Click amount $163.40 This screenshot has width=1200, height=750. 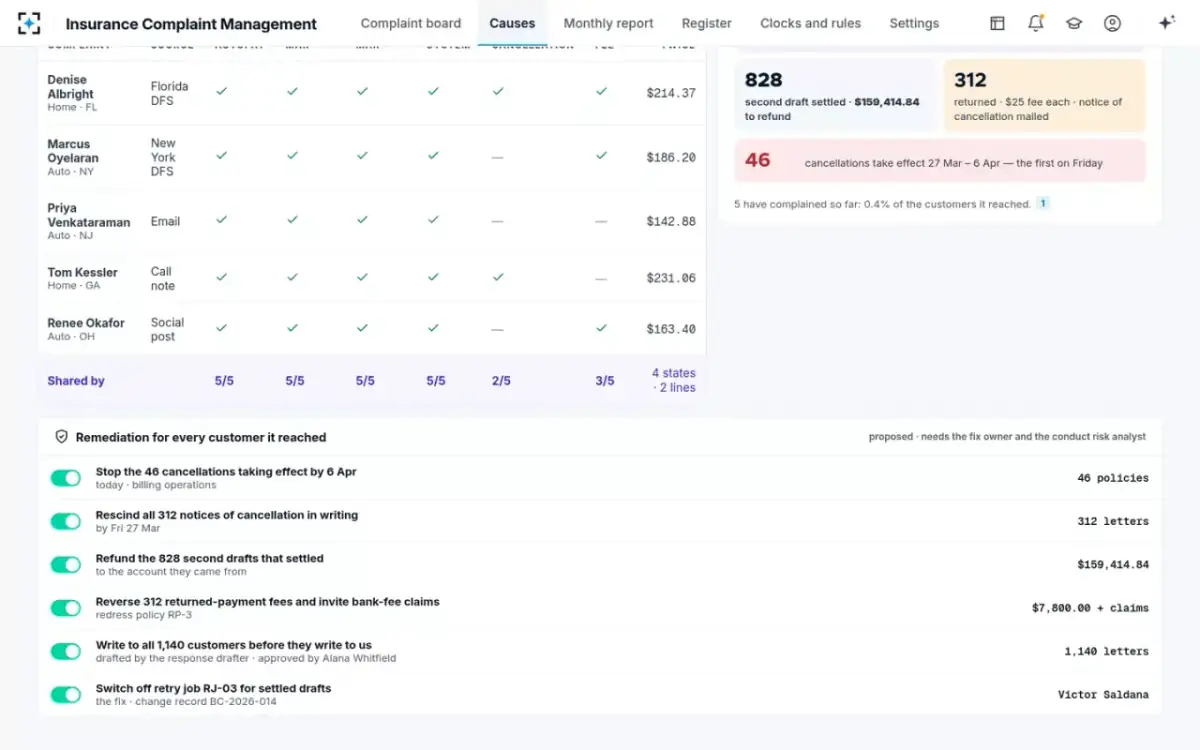tap(671, 329)
